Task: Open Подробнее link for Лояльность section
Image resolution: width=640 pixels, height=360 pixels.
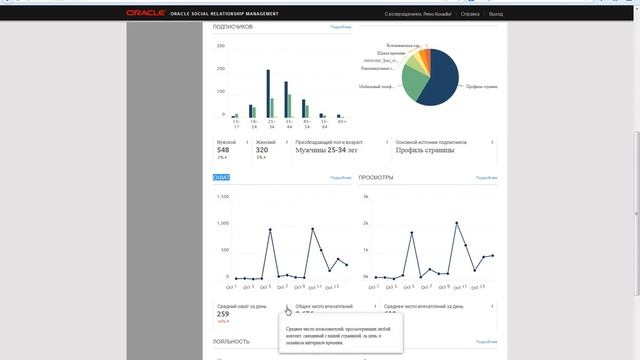Action: click(x=487, y=342)
